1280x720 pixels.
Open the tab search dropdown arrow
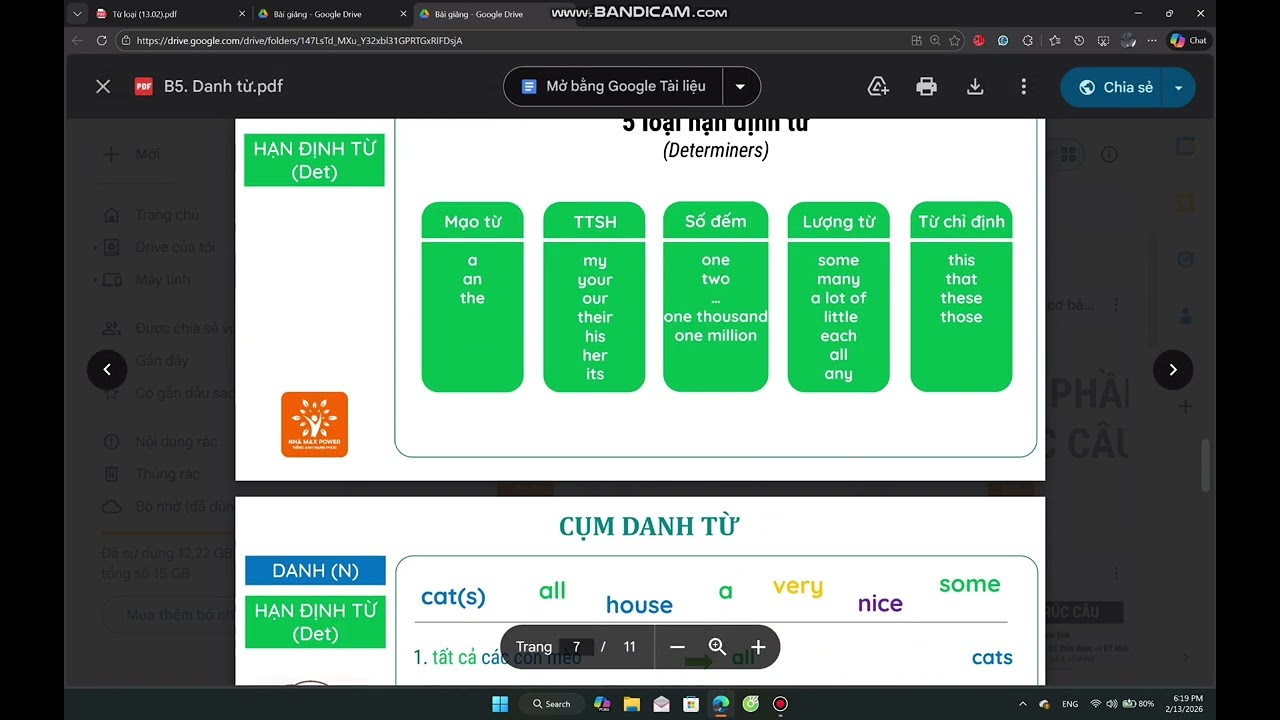click(x=77, y=14)
